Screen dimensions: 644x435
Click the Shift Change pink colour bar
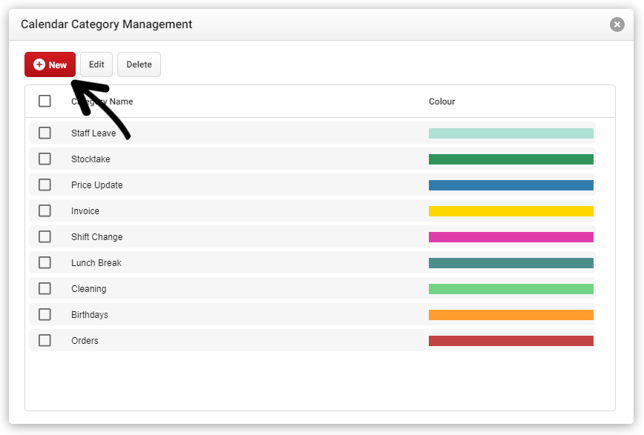pyautogui.click(x=511, y=237)
